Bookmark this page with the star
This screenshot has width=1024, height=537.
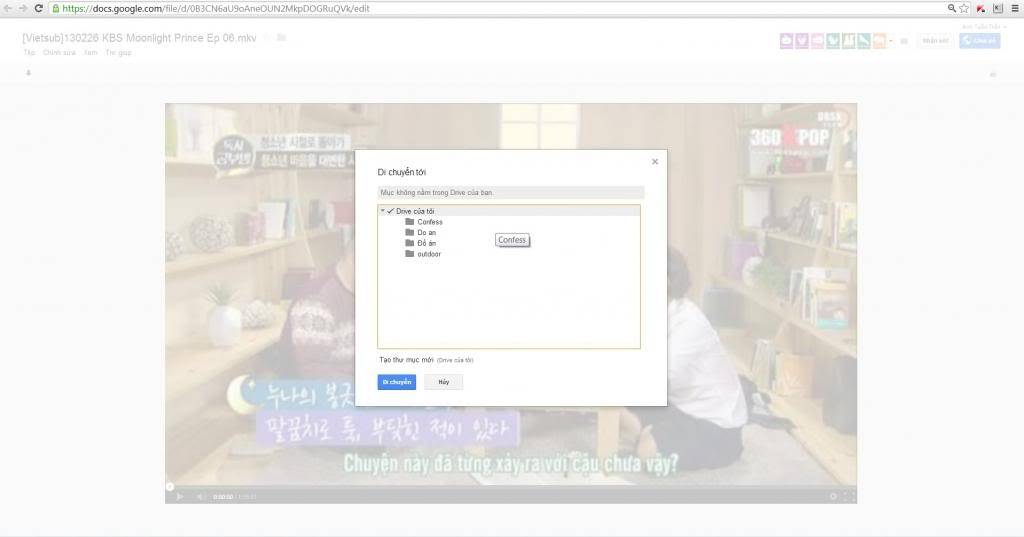(x=964, y=8)
